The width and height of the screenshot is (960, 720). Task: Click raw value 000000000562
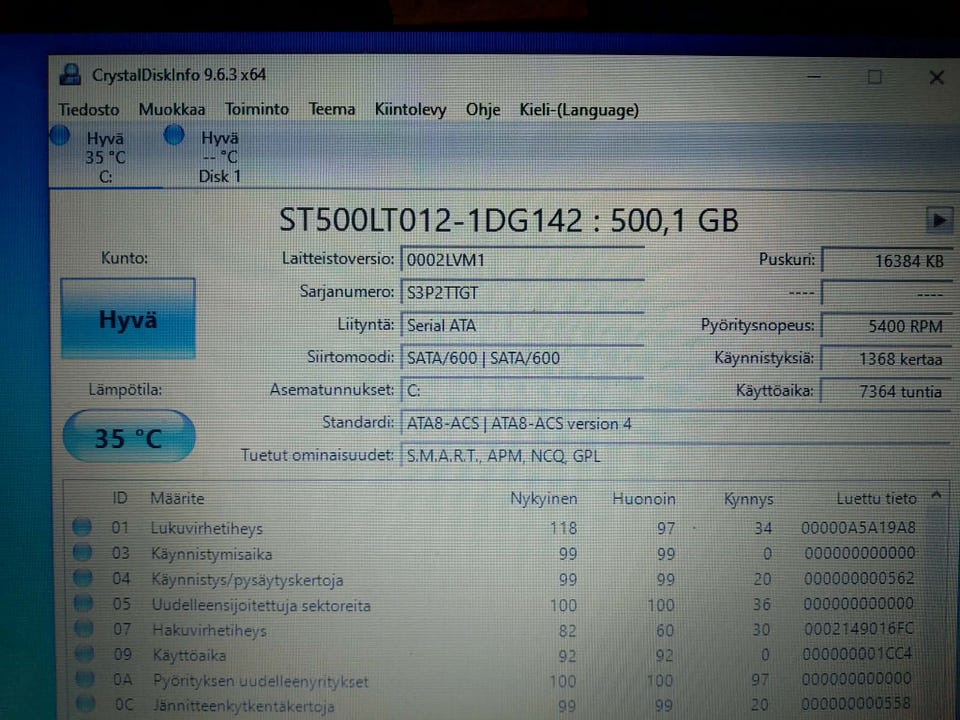coord(859,578)
